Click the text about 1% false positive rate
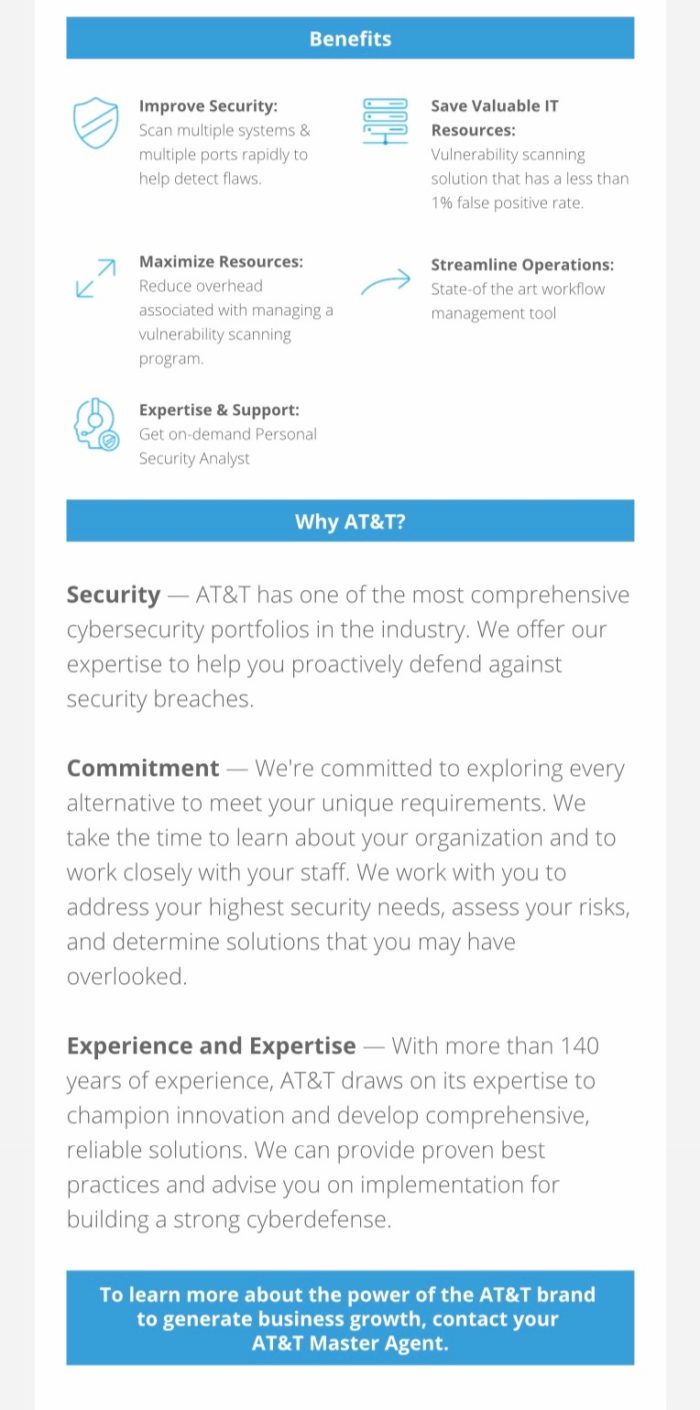This screenshot has height=1410, width=700. (x=530, y=179)
